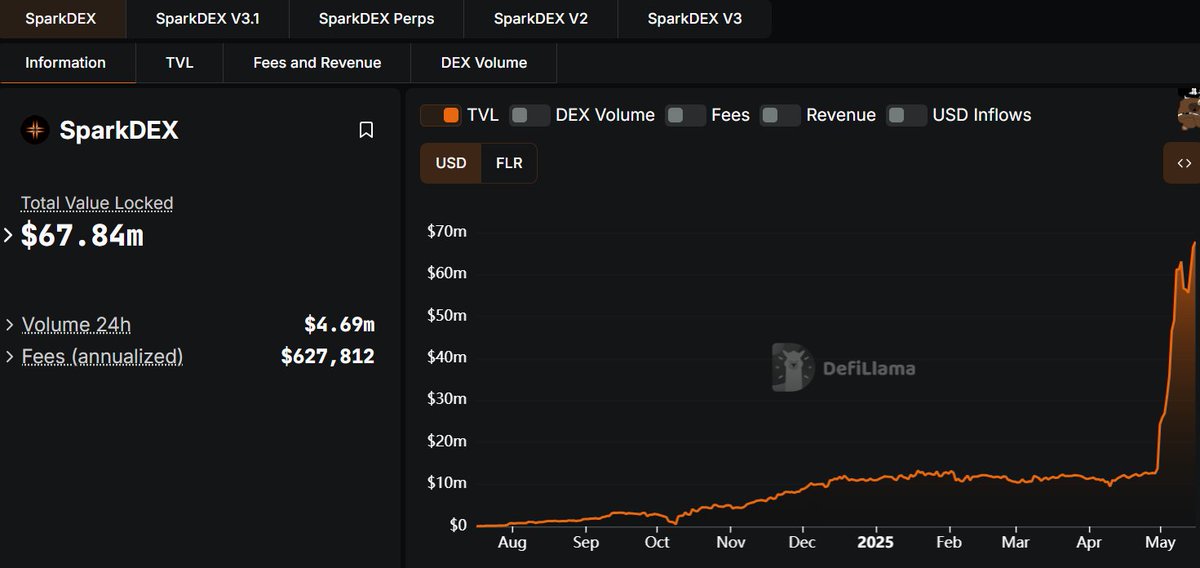
Task: Bookmark SparkDEX with the bookmark icon
Action: pyautogui.click(x=366, y=130)
